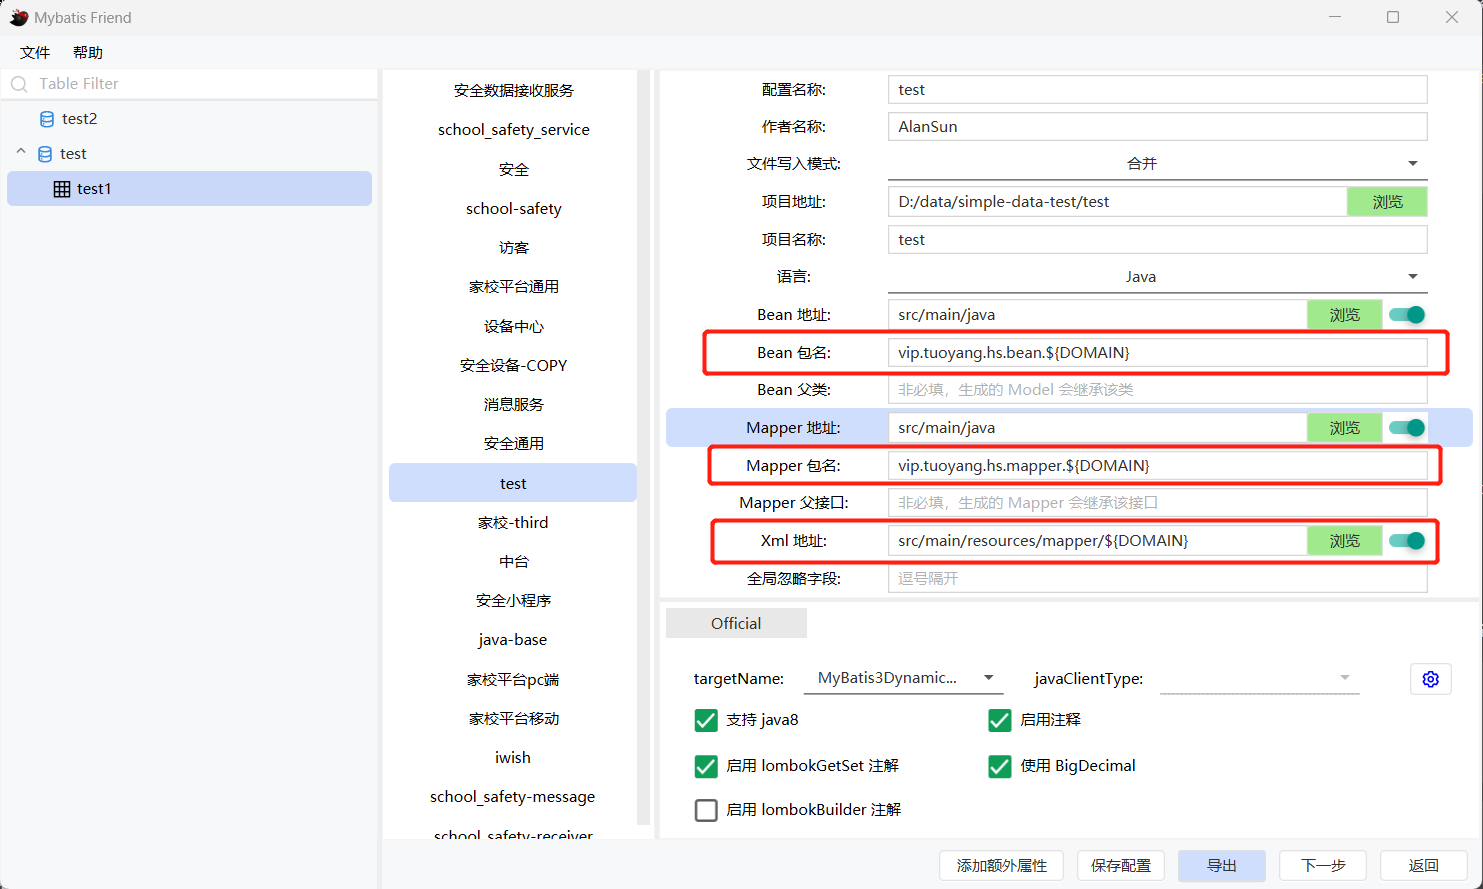The width and height of the screenshot is (1483, 889).
Task: Click the Mapper 父接口 input field
Action: pos(1157,503)
